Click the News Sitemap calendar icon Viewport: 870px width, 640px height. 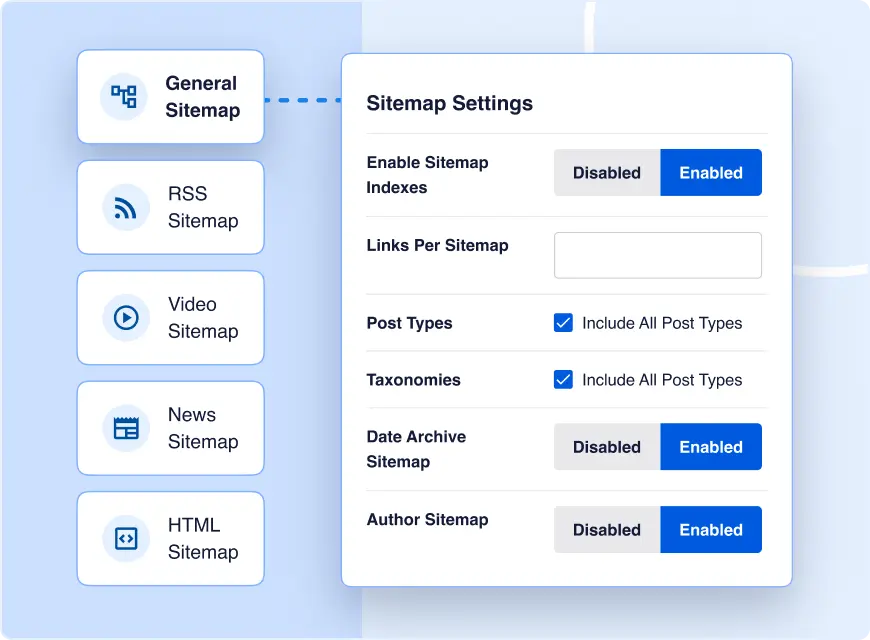[x=124, y=428]
